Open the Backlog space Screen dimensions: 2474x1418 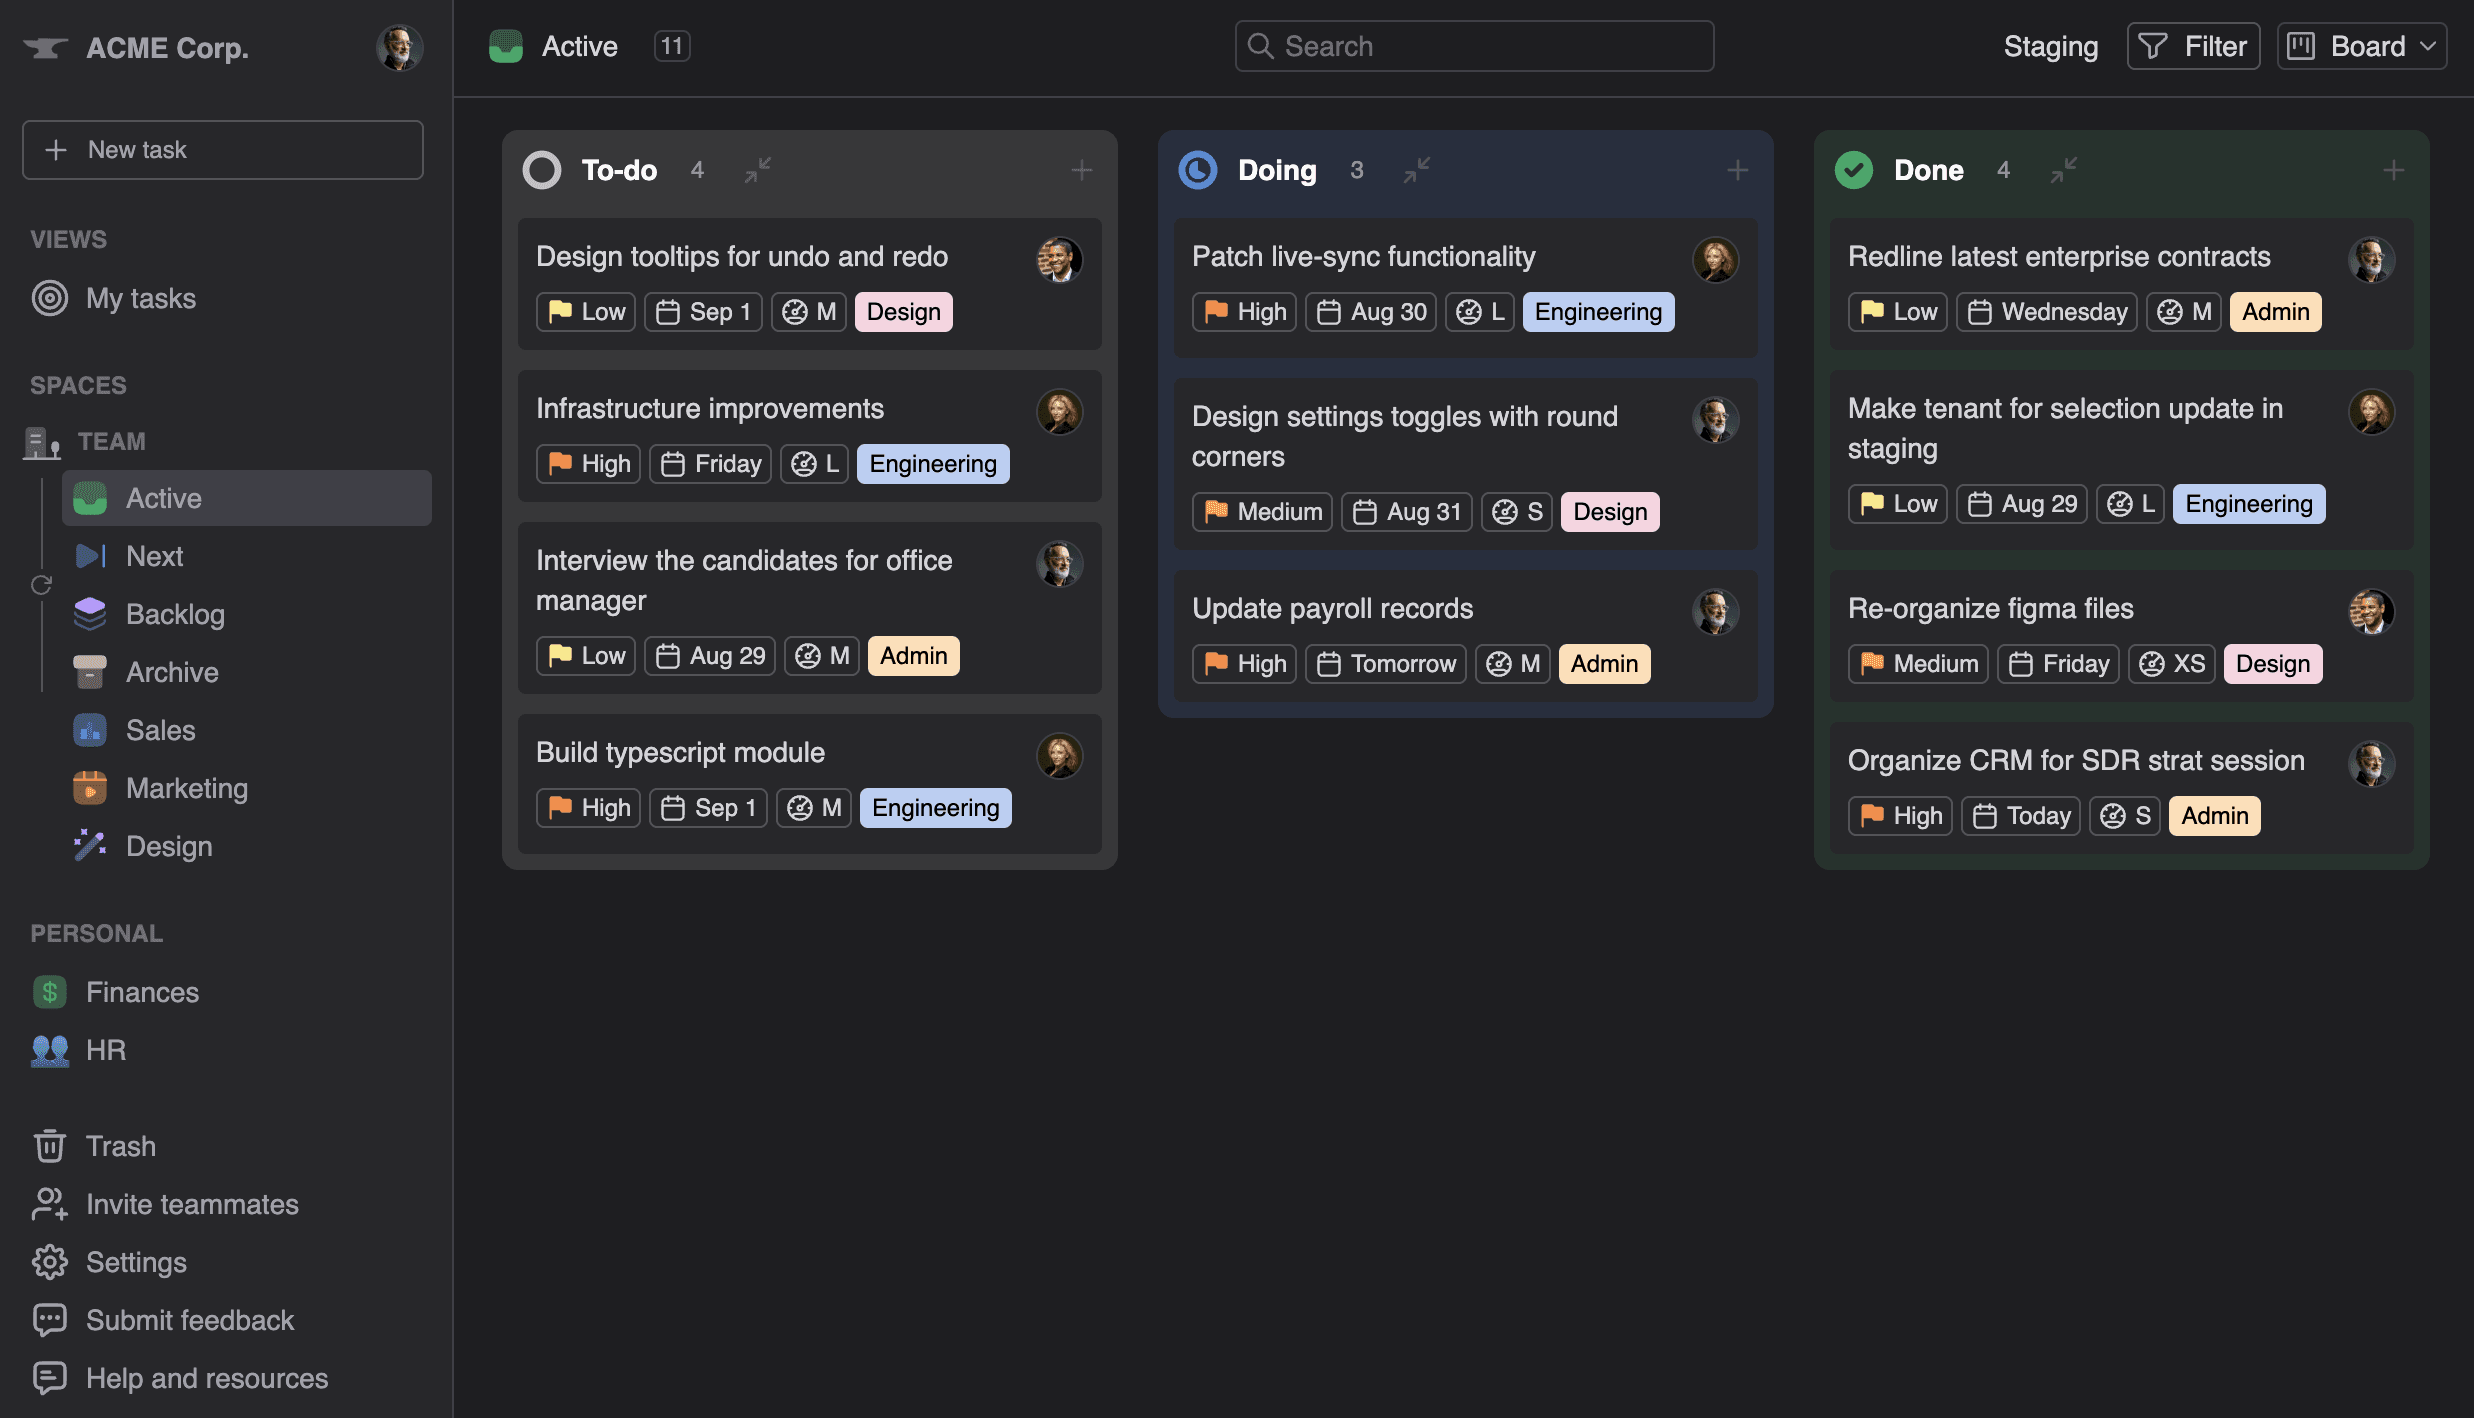coord(175,614)
